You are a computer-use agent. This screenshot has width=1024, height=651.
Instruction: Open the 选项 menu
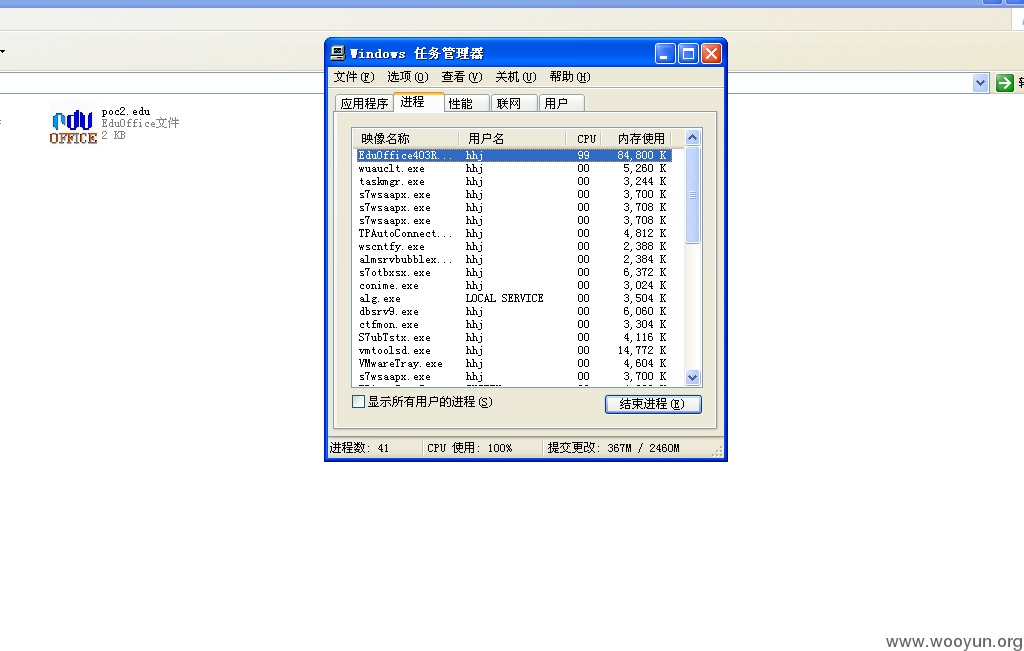click(x=408, y=77)
